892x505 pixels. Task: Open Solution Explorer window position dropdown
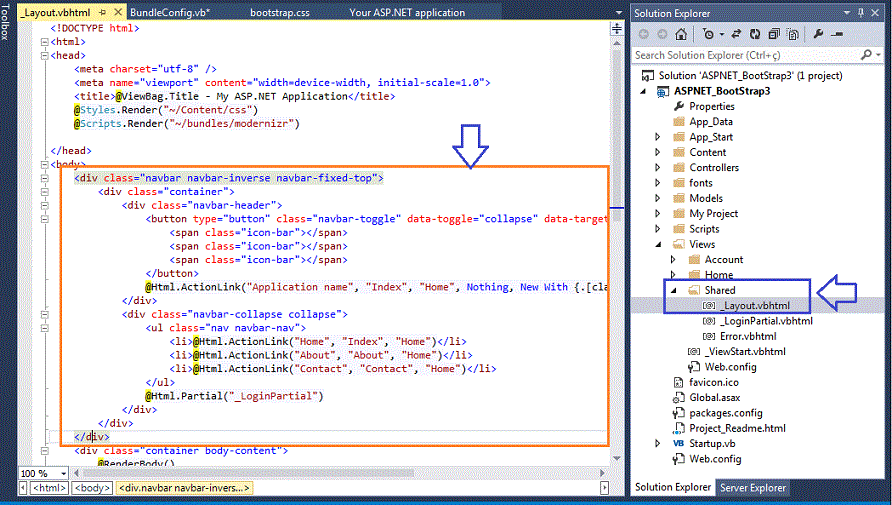tap(846, 13)
